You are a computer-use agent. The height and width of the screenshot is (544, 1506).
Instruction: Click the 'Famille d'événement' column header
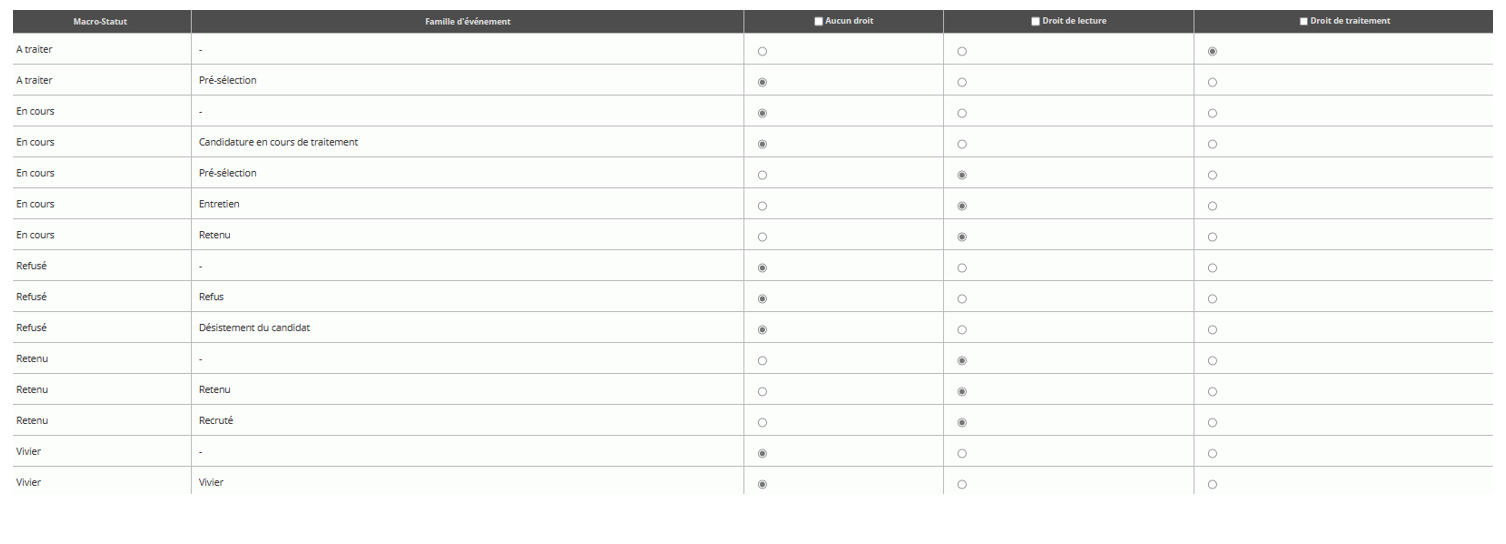tap(467, 21)
